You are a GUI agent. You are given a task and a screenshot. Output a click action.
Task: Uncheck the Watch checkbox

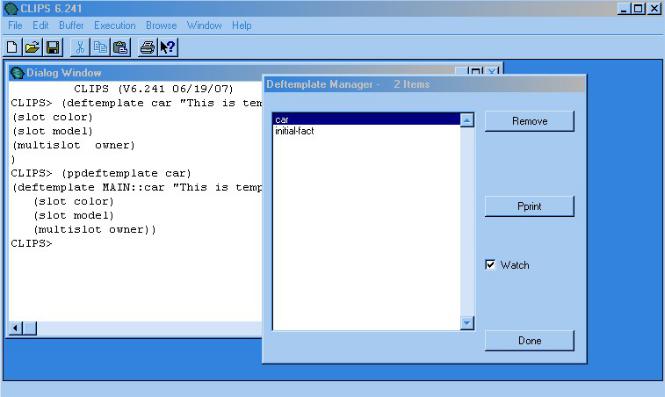tap(490, 265)
